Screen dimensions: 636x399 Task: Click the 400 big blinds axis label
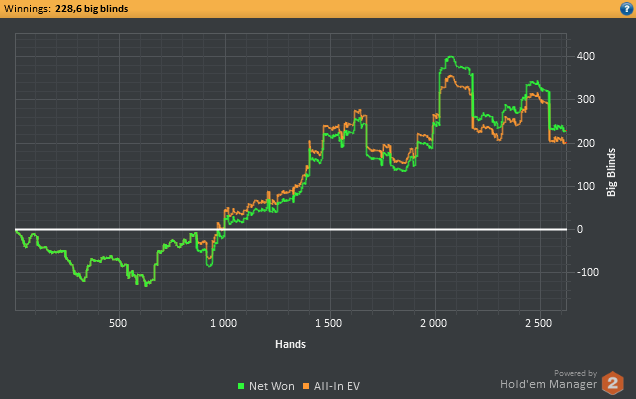point(586,56)
